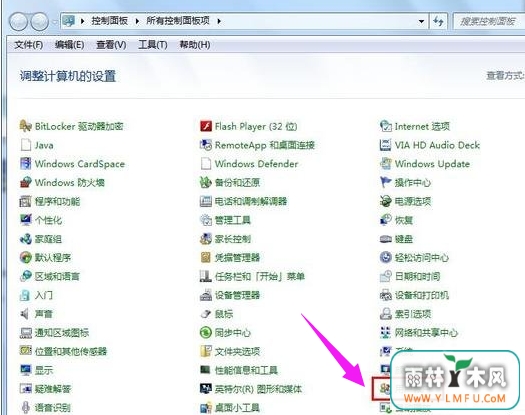The width and height of the screenshot is (525, 415).
Task: Open the 备份和还原 icon
Action: pyautogui.click(x=206, y=183)
